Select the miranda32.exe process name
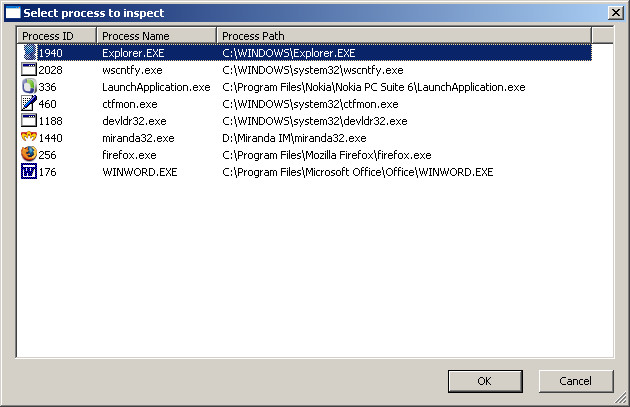The height and width of the screenshot is (407, 630). [138, 138]
